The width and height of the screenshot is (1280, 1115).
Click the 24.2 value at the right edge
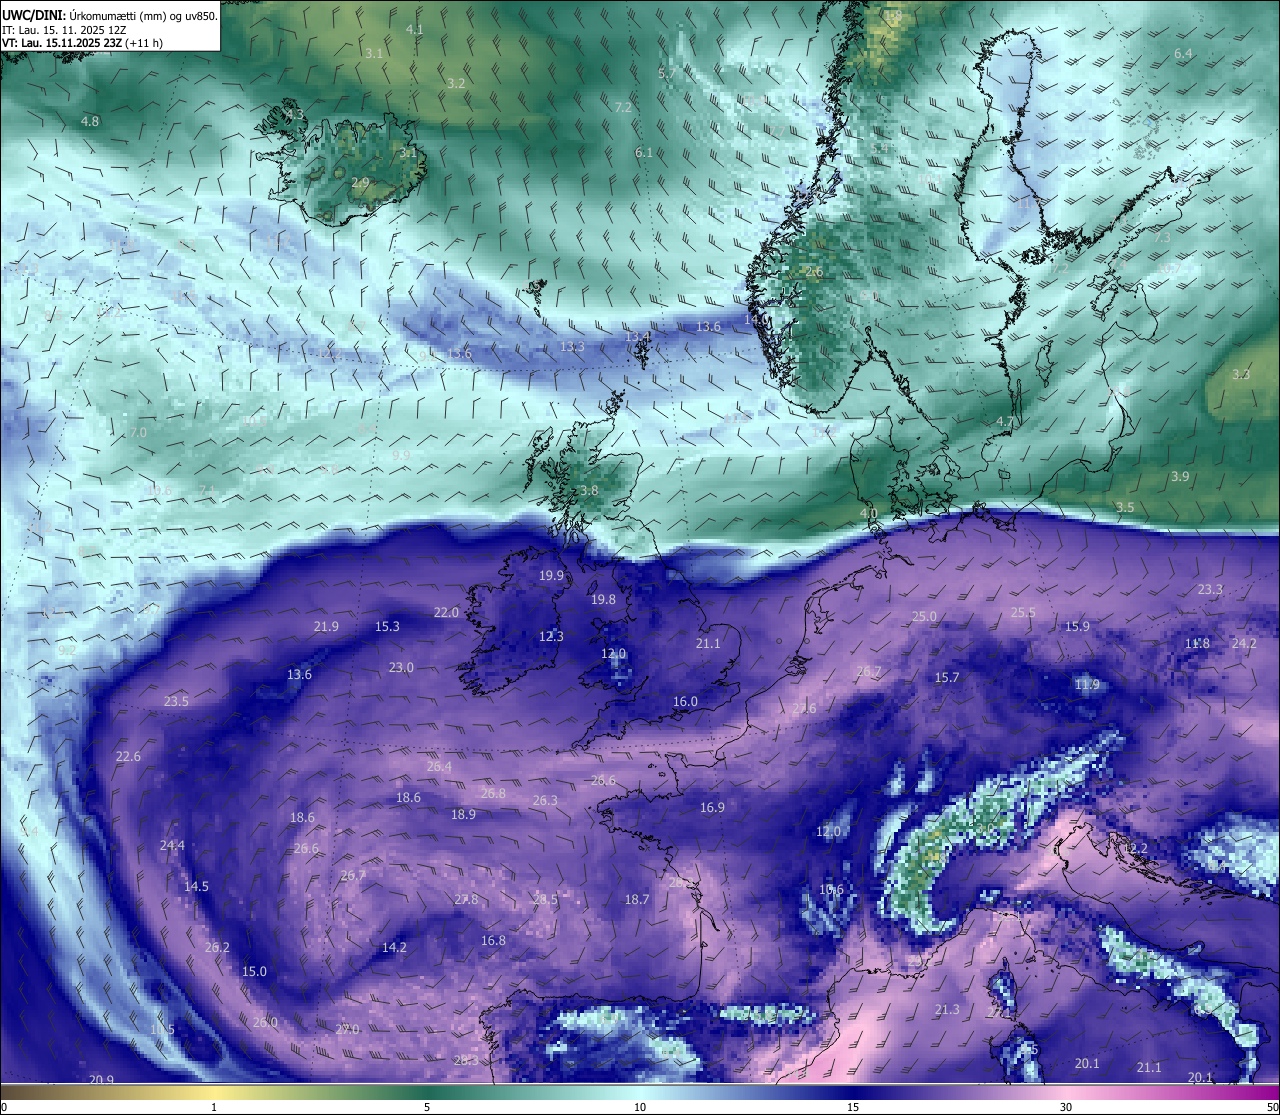[x=1244, y=644]
